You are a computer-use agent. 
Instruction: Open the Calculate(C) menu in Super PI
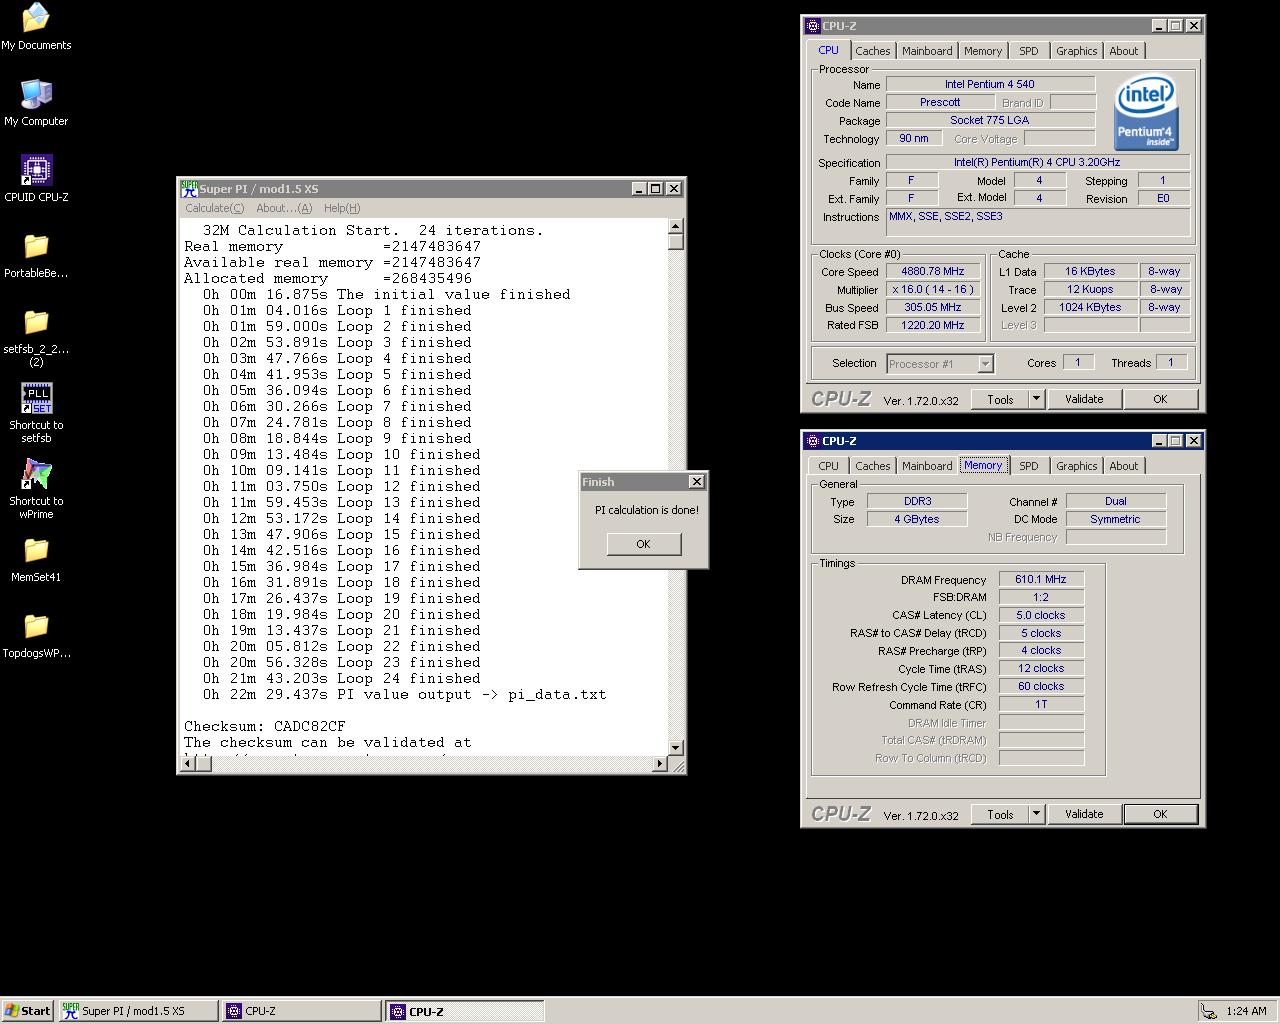[x=214, y=208]
